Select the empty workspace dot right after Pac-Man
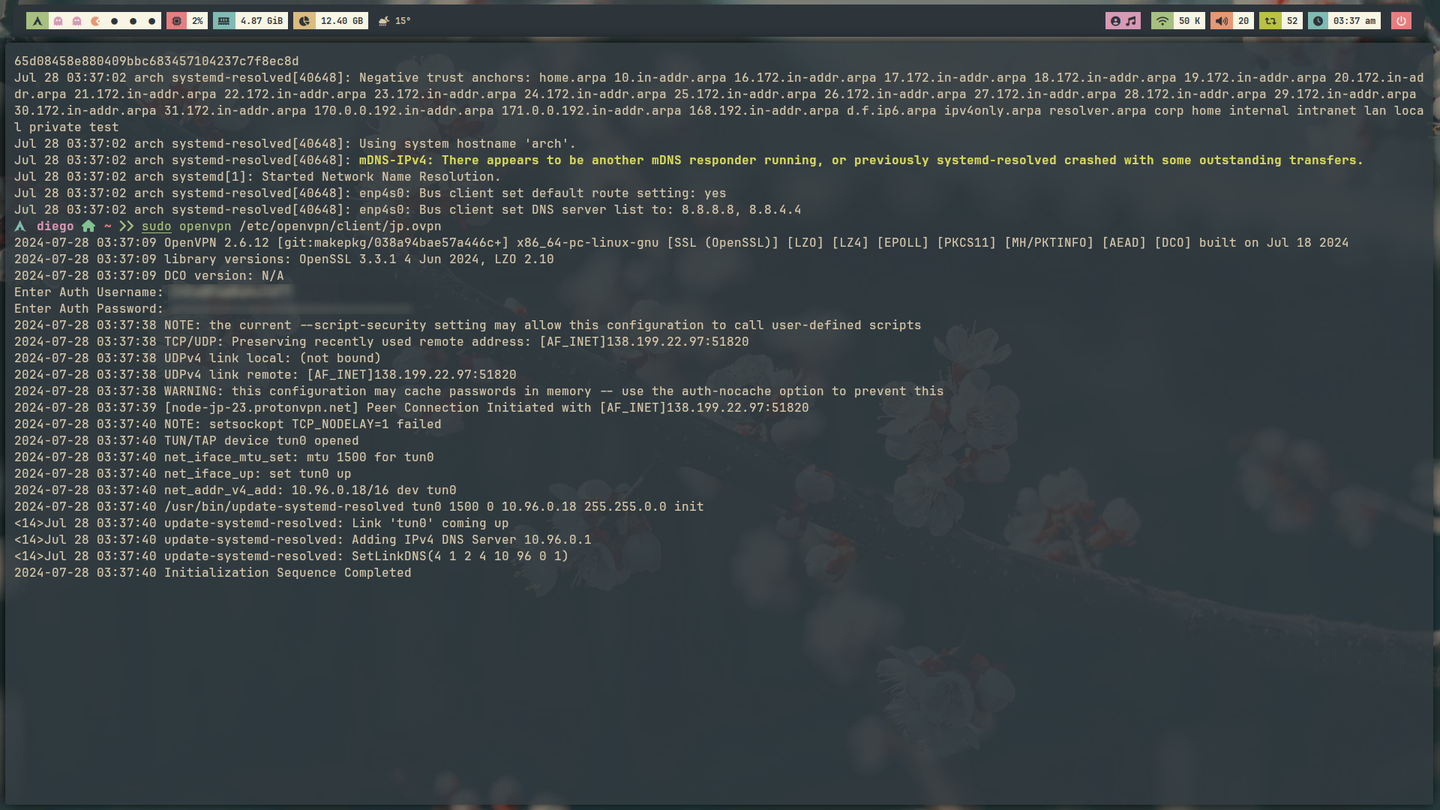Image resolution: width=1440 pixels, height=810 pixels. 115,21
